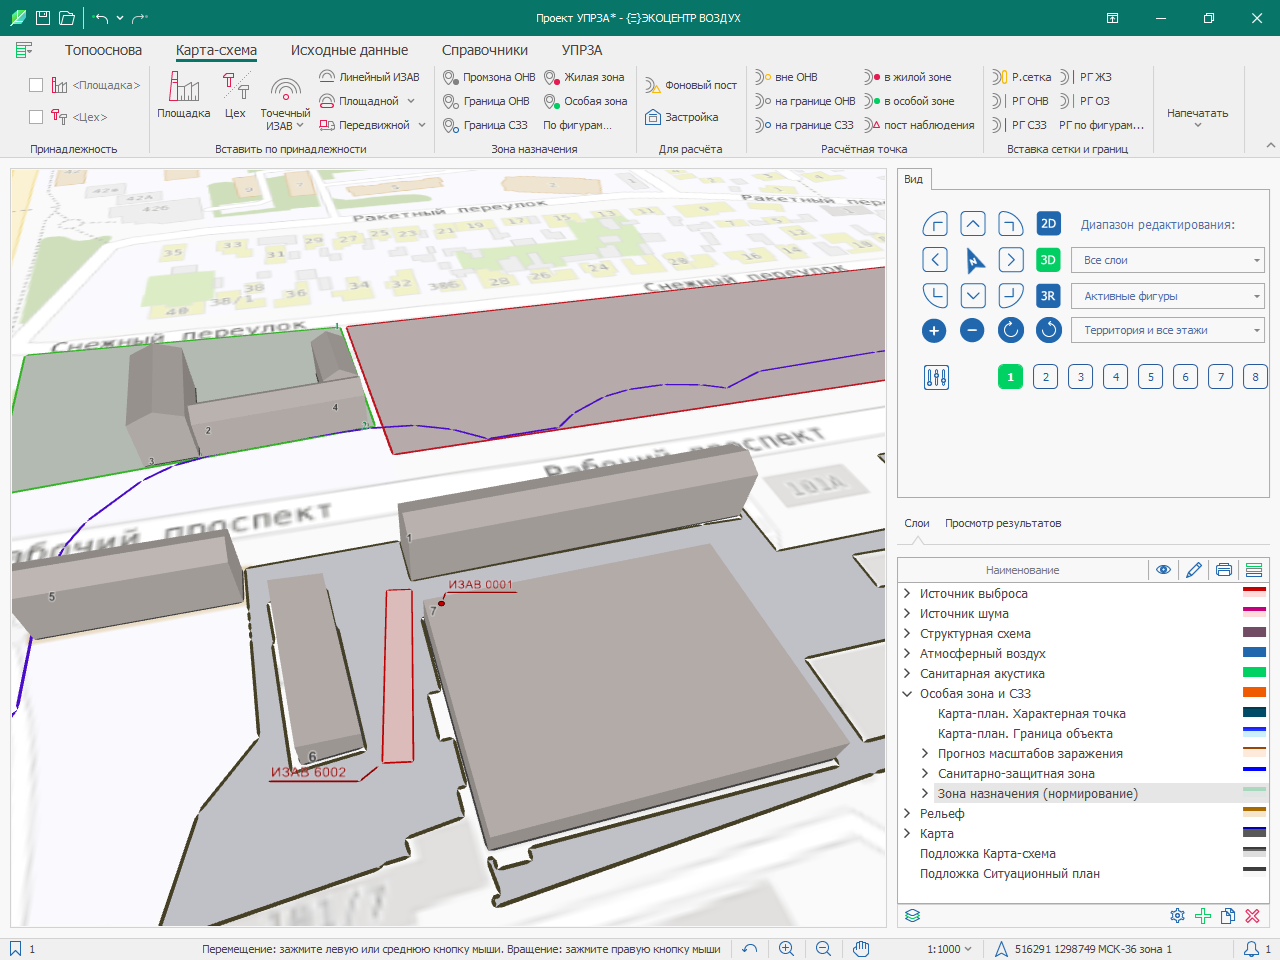Screen dimensions: 1280x960
Task: Rotate view clockwise in the Вид panel
Action: coord(1011,330)
